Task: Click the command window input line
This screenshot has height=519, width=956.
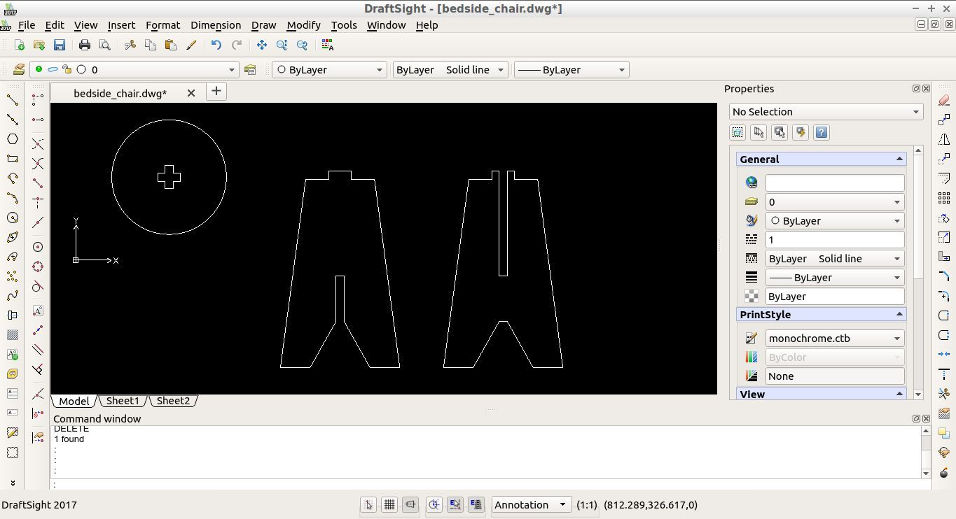Action: [x=490, y=485]
